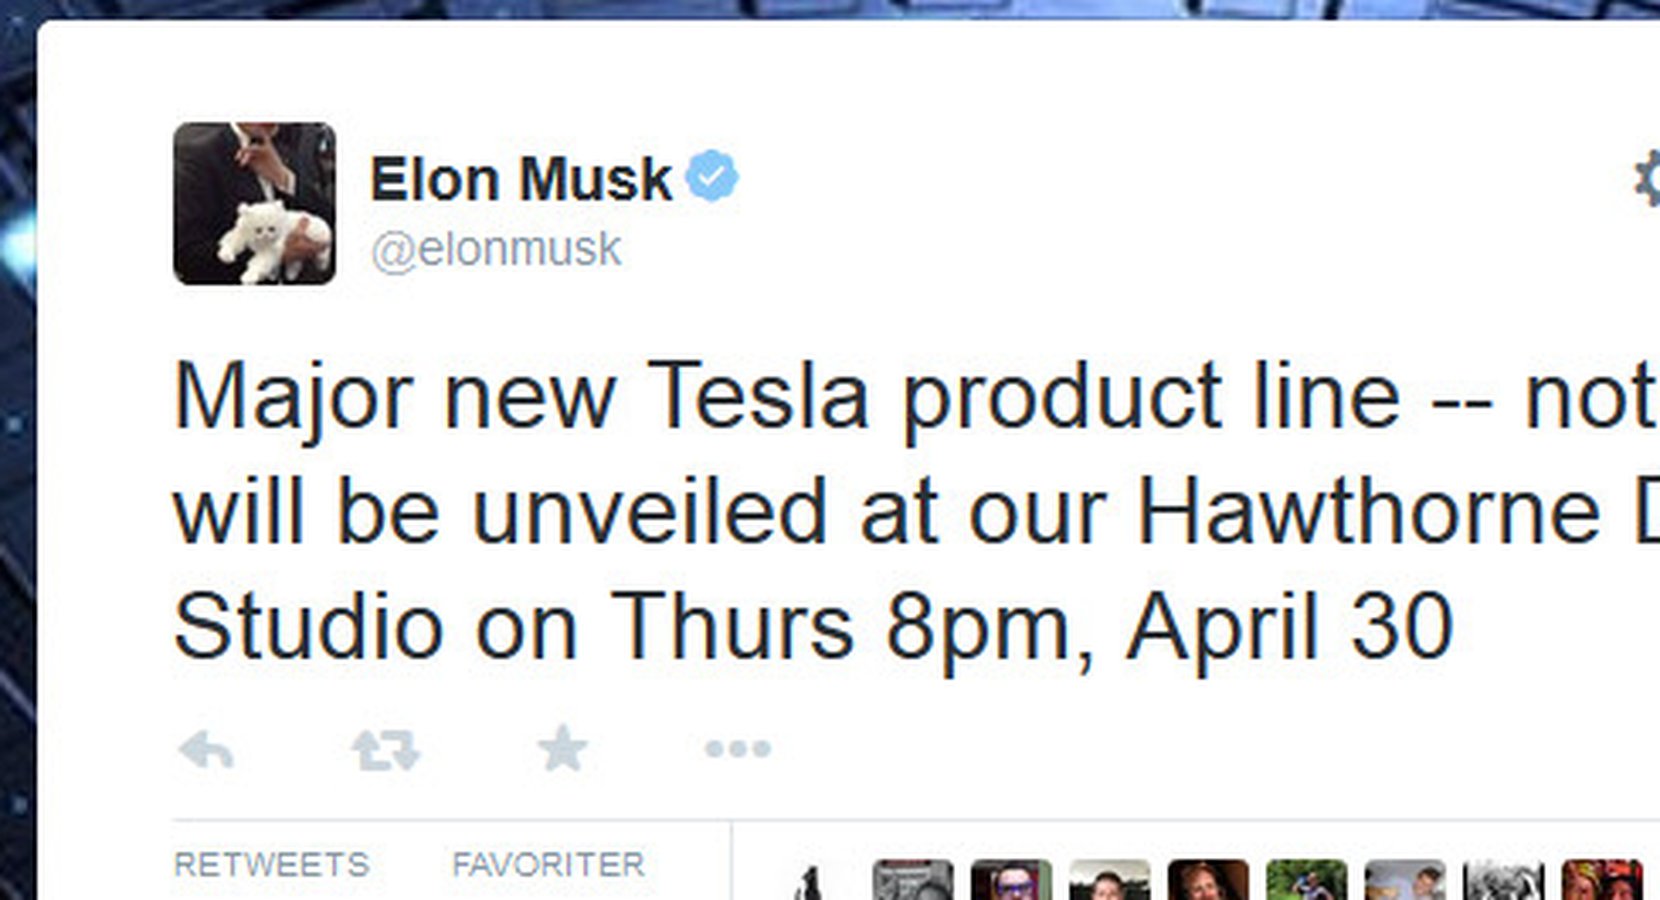The image size is (1660, 900).
Task: View the FAVORITER count list
Action: click(x=548, y=864)
